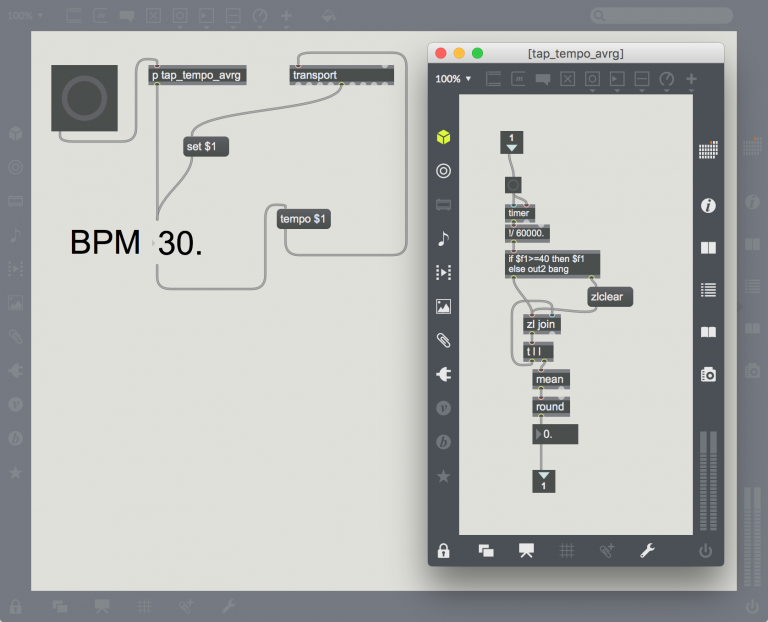Click the tap_tempo_avrg window title bar
This screenshot has width=768, height=622.
point(576,53)
